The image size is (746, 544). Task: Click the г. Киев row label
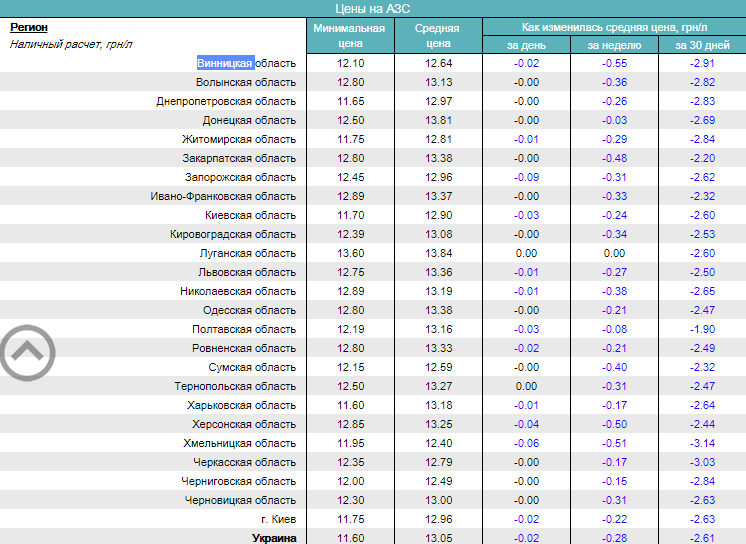pyautogui.click(x=277, y=520)
